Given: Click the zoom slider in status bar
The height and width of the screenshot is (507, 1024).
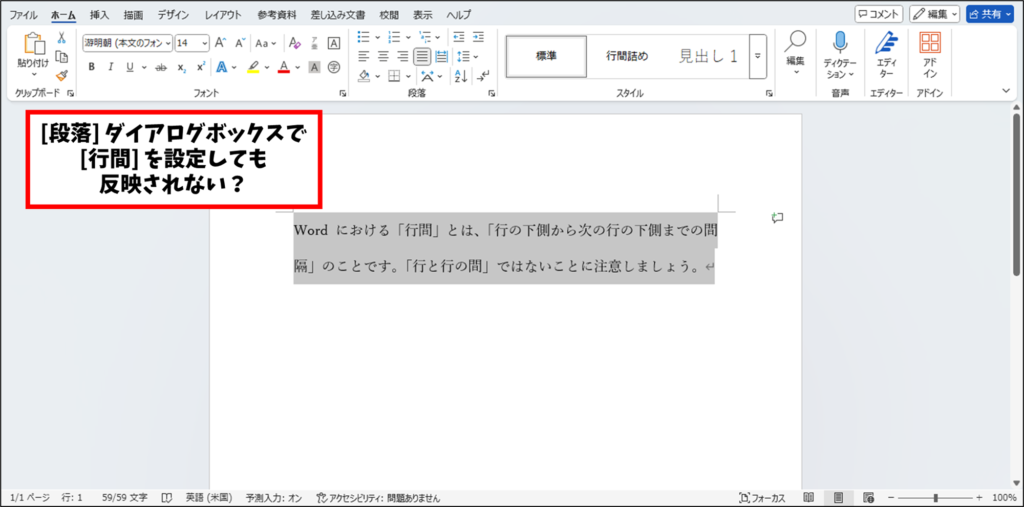Looking at the screenshot, I should coord(935,498).
